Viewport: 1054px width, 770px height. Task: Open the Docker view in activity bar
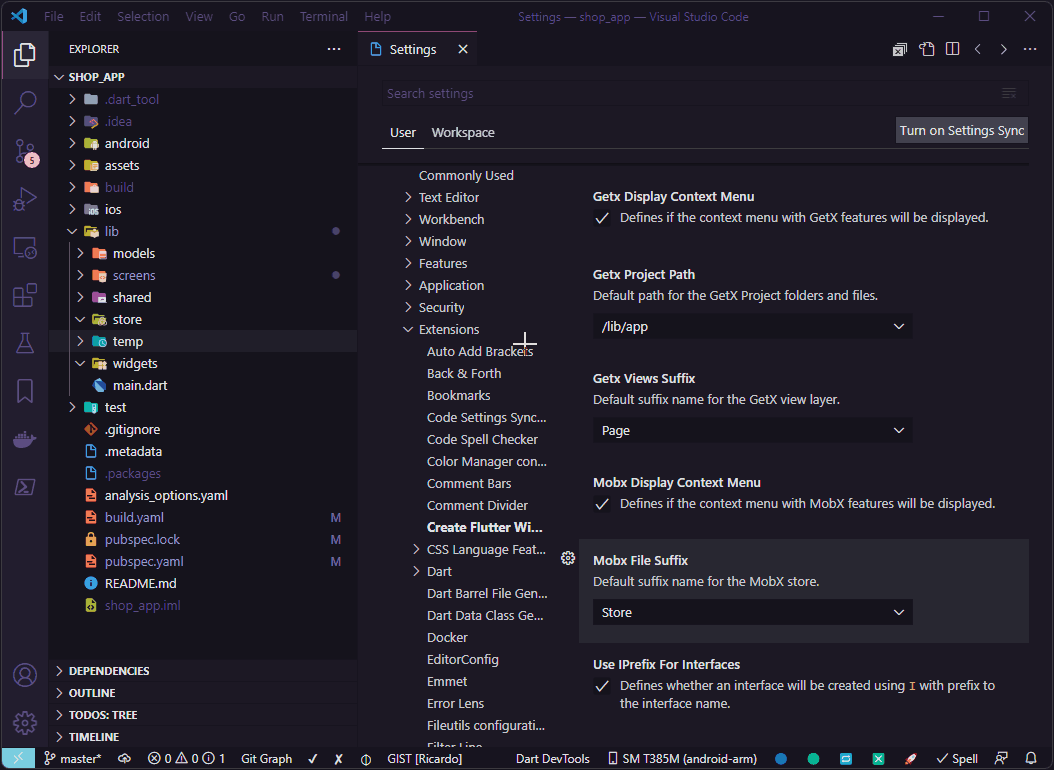pos(25,439)
